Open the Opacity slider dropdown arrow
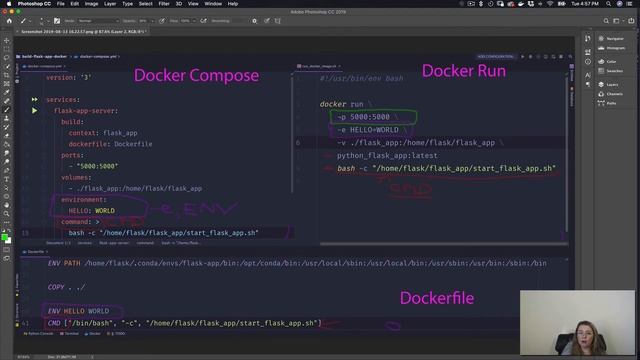The height and width of the screenshot is (360, 640). tap(153, 21)
